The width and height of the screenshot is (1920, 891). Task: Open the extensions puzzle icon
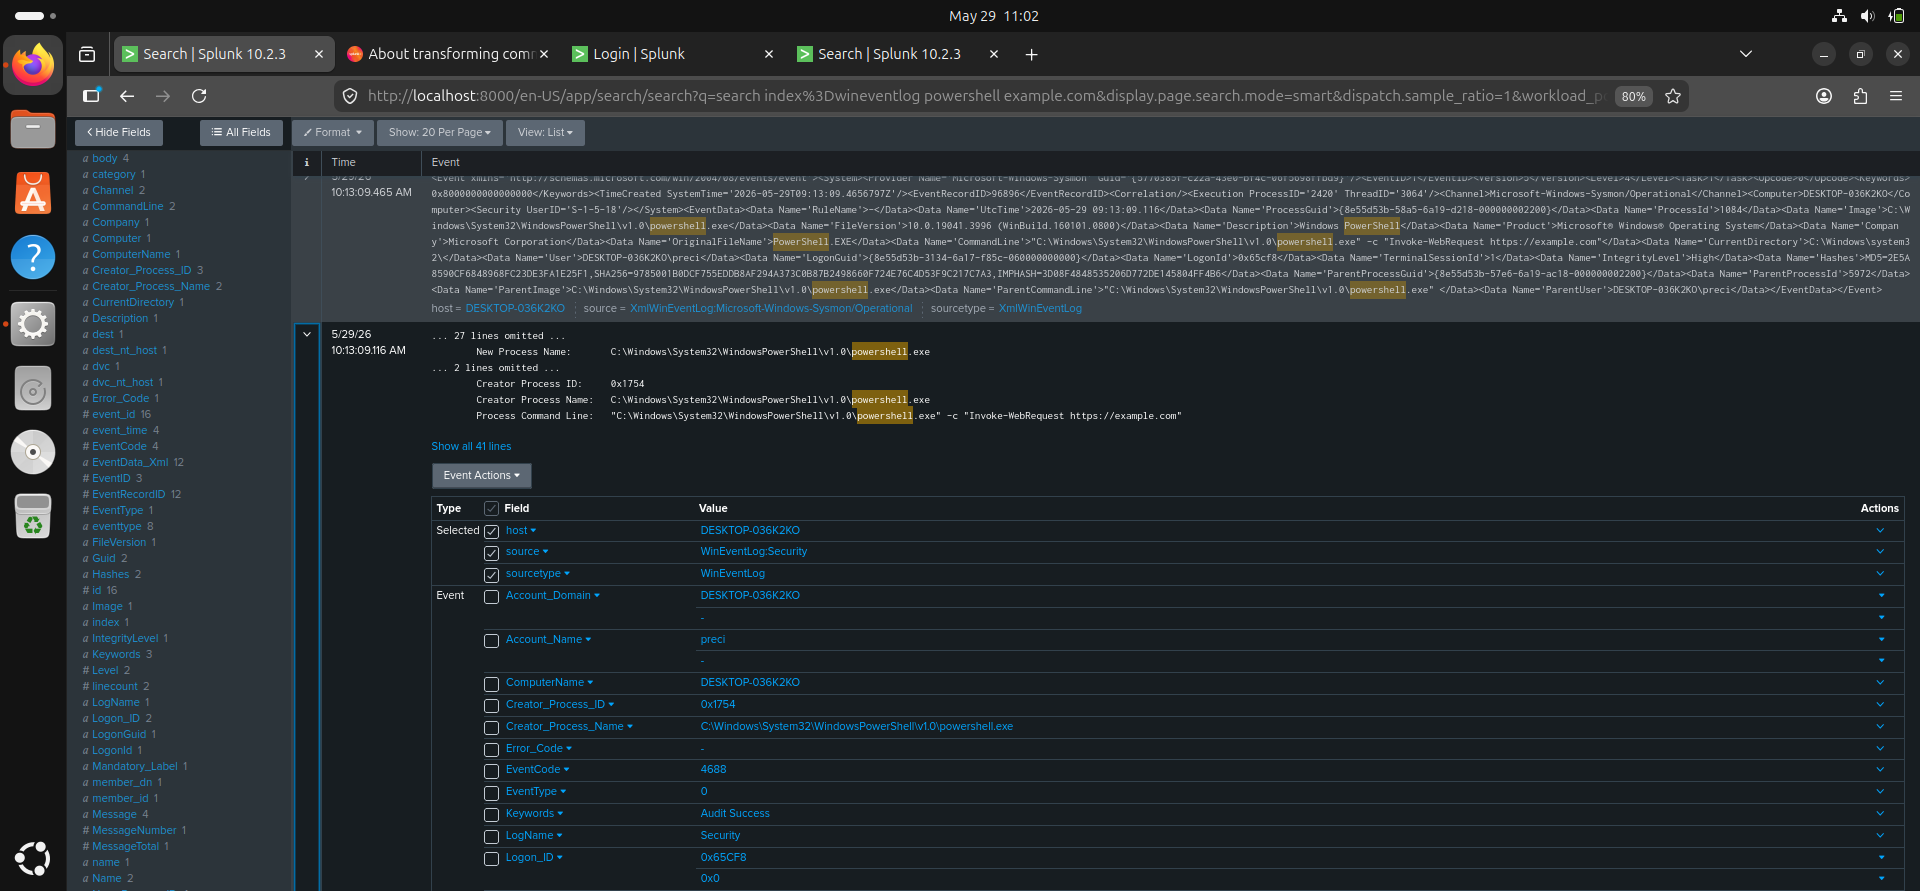1860,96
